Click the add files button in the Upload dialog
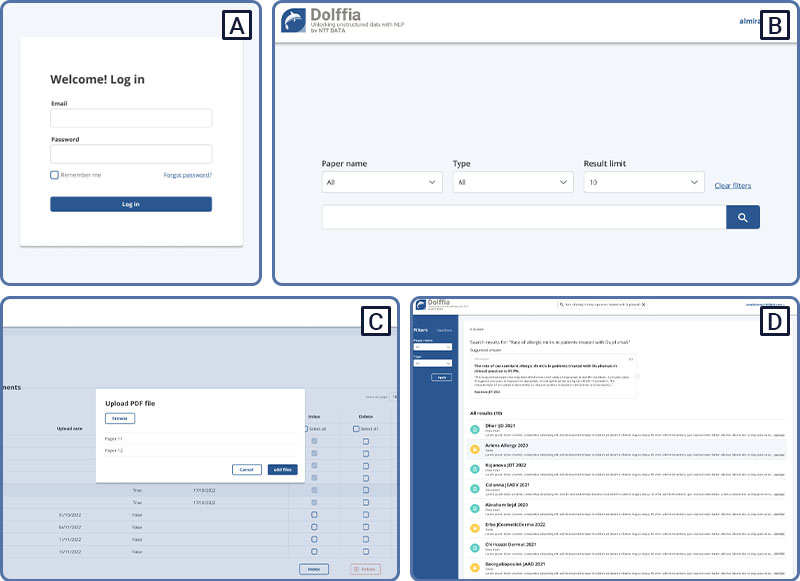This screenshot has height=581, width=800. pyautogui.click(x=283, y=470)
